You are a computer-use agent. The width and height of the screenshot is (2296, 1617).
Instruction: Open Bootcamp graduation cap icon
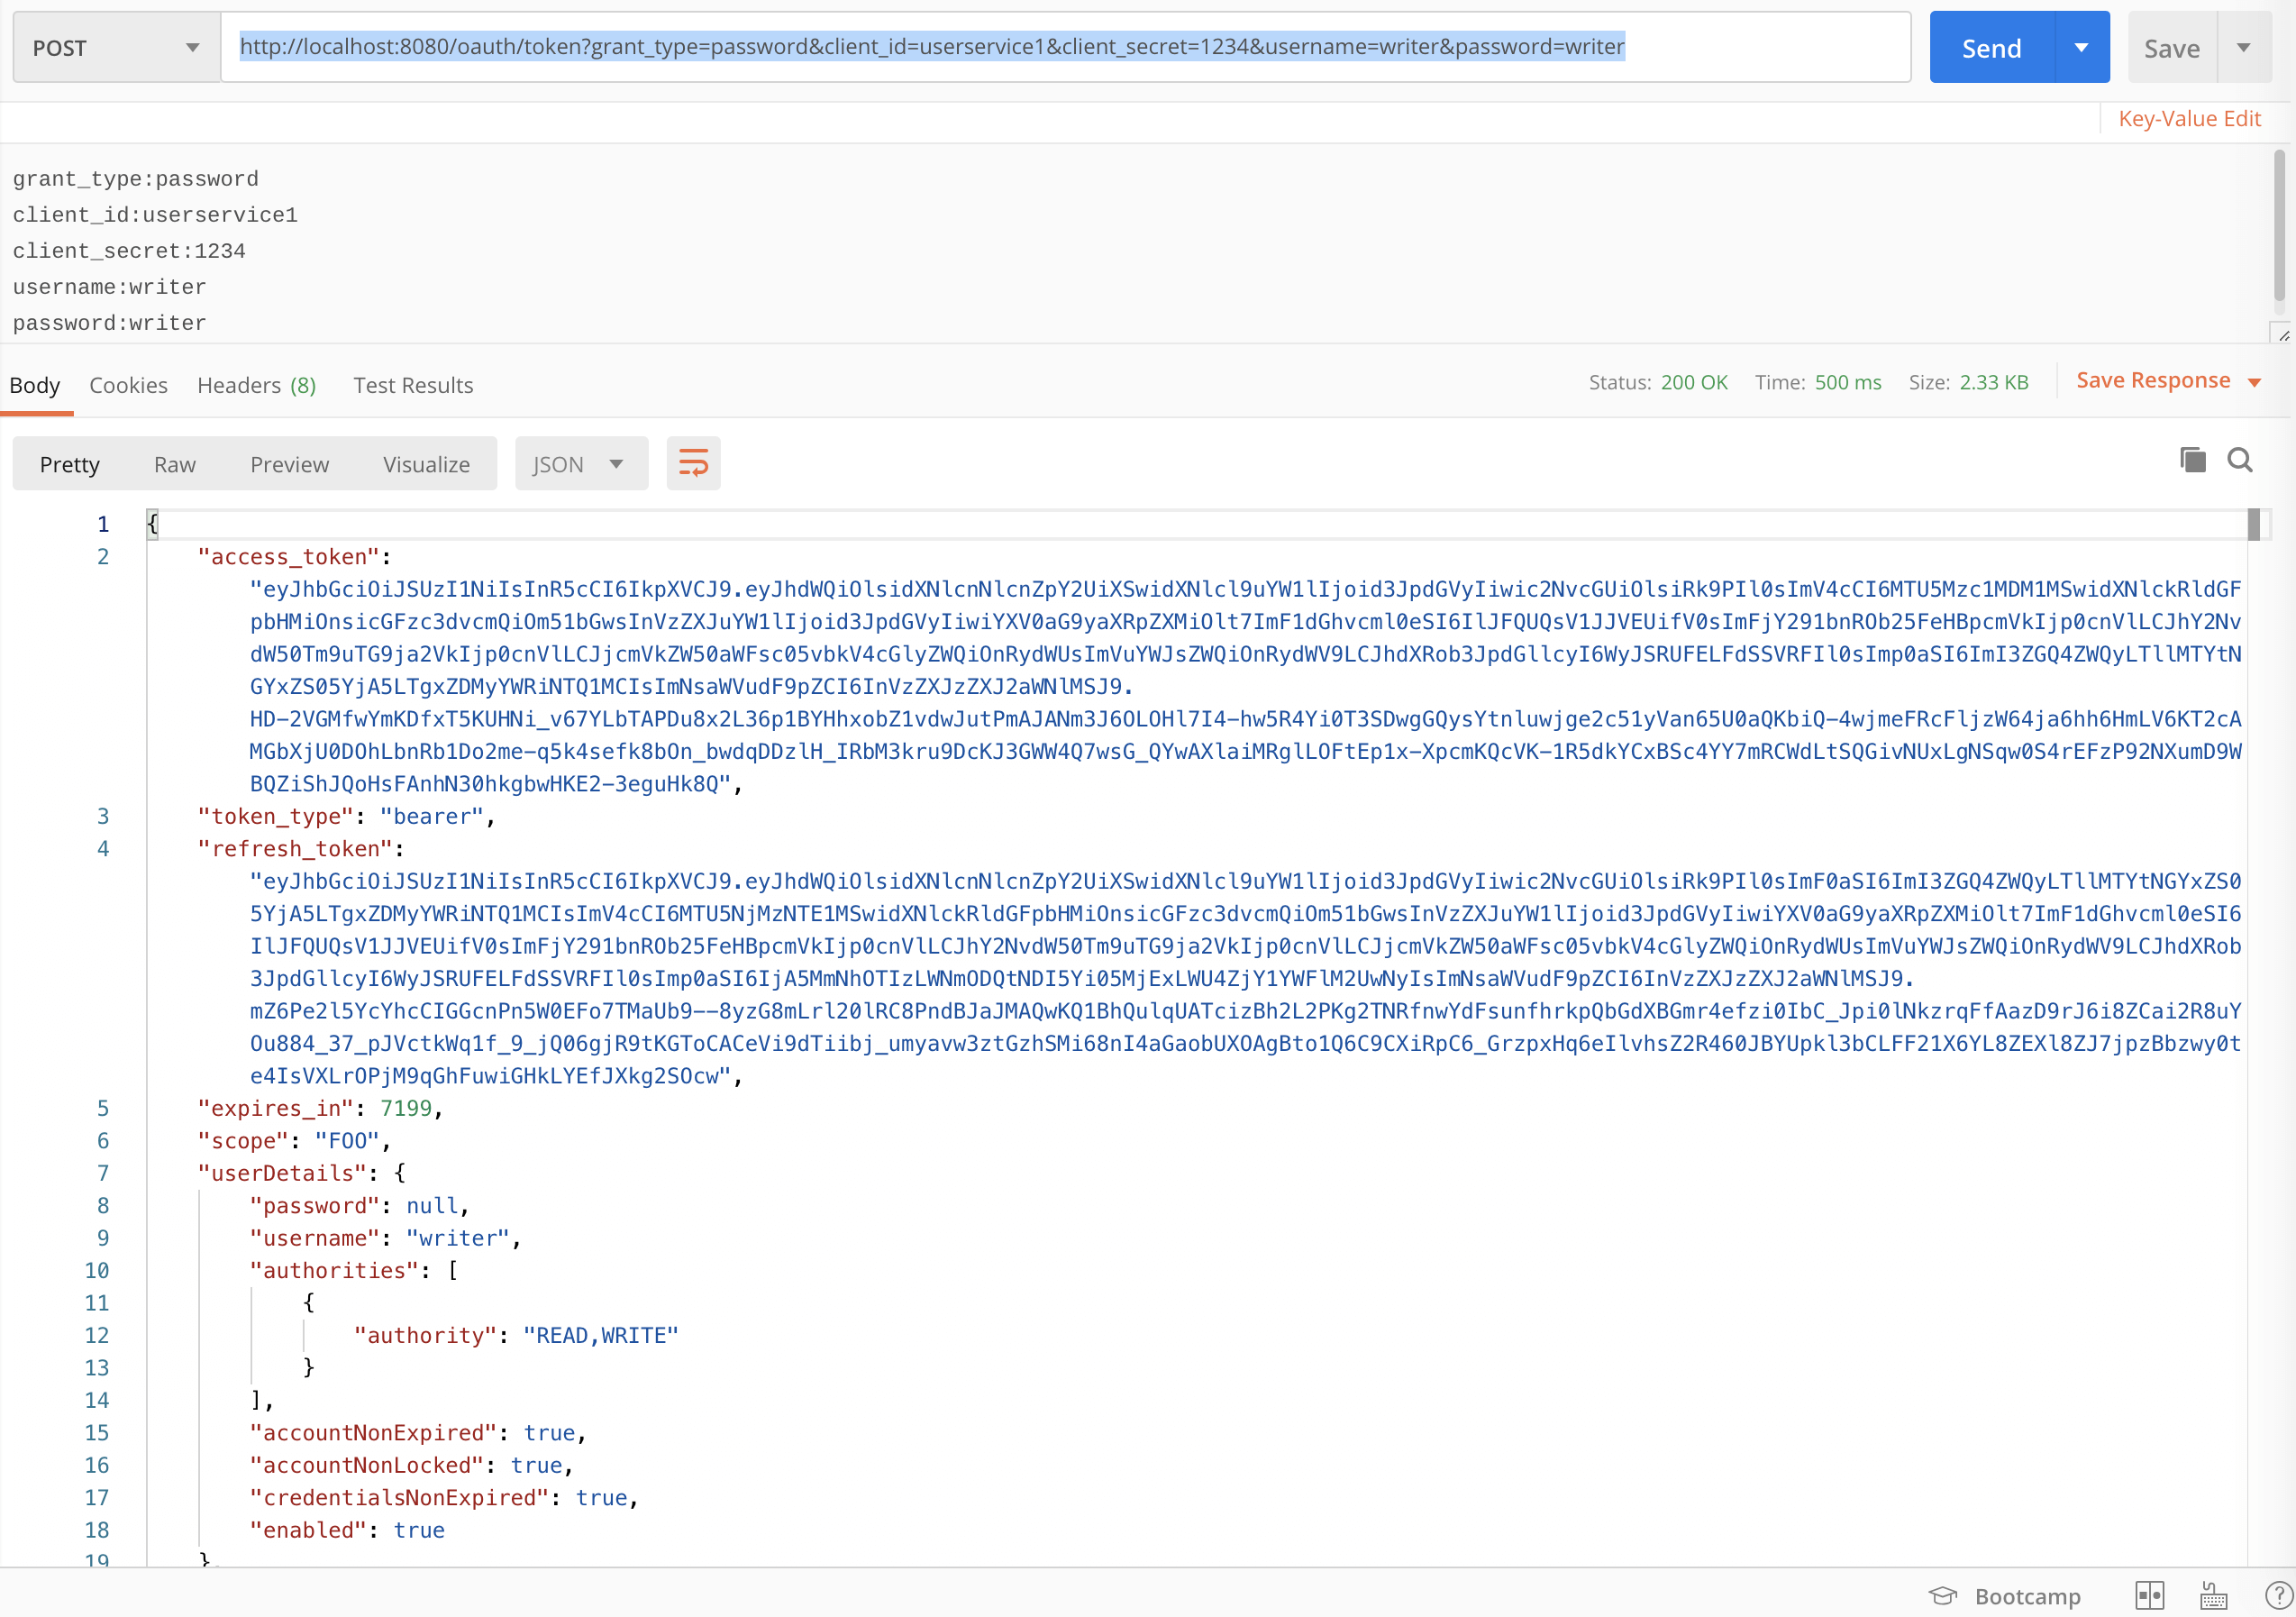(1942, 1595)
